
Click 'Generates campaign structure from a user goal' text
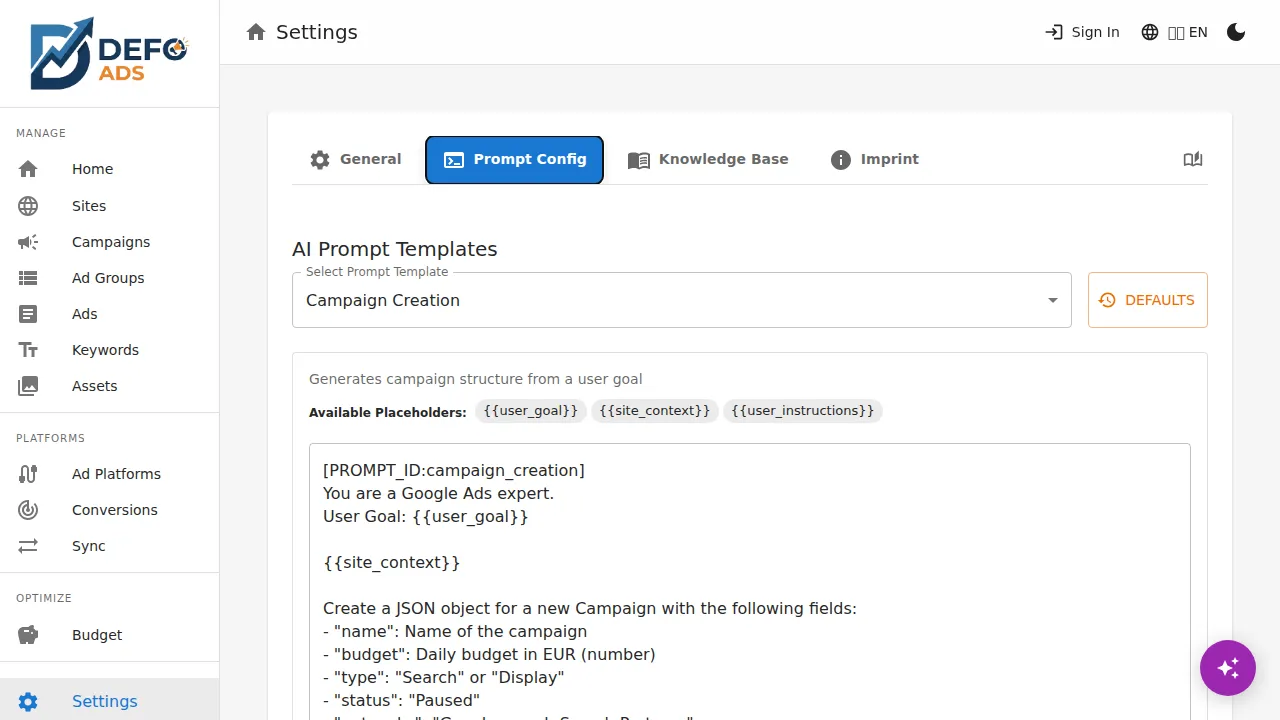tap(476, 379)
